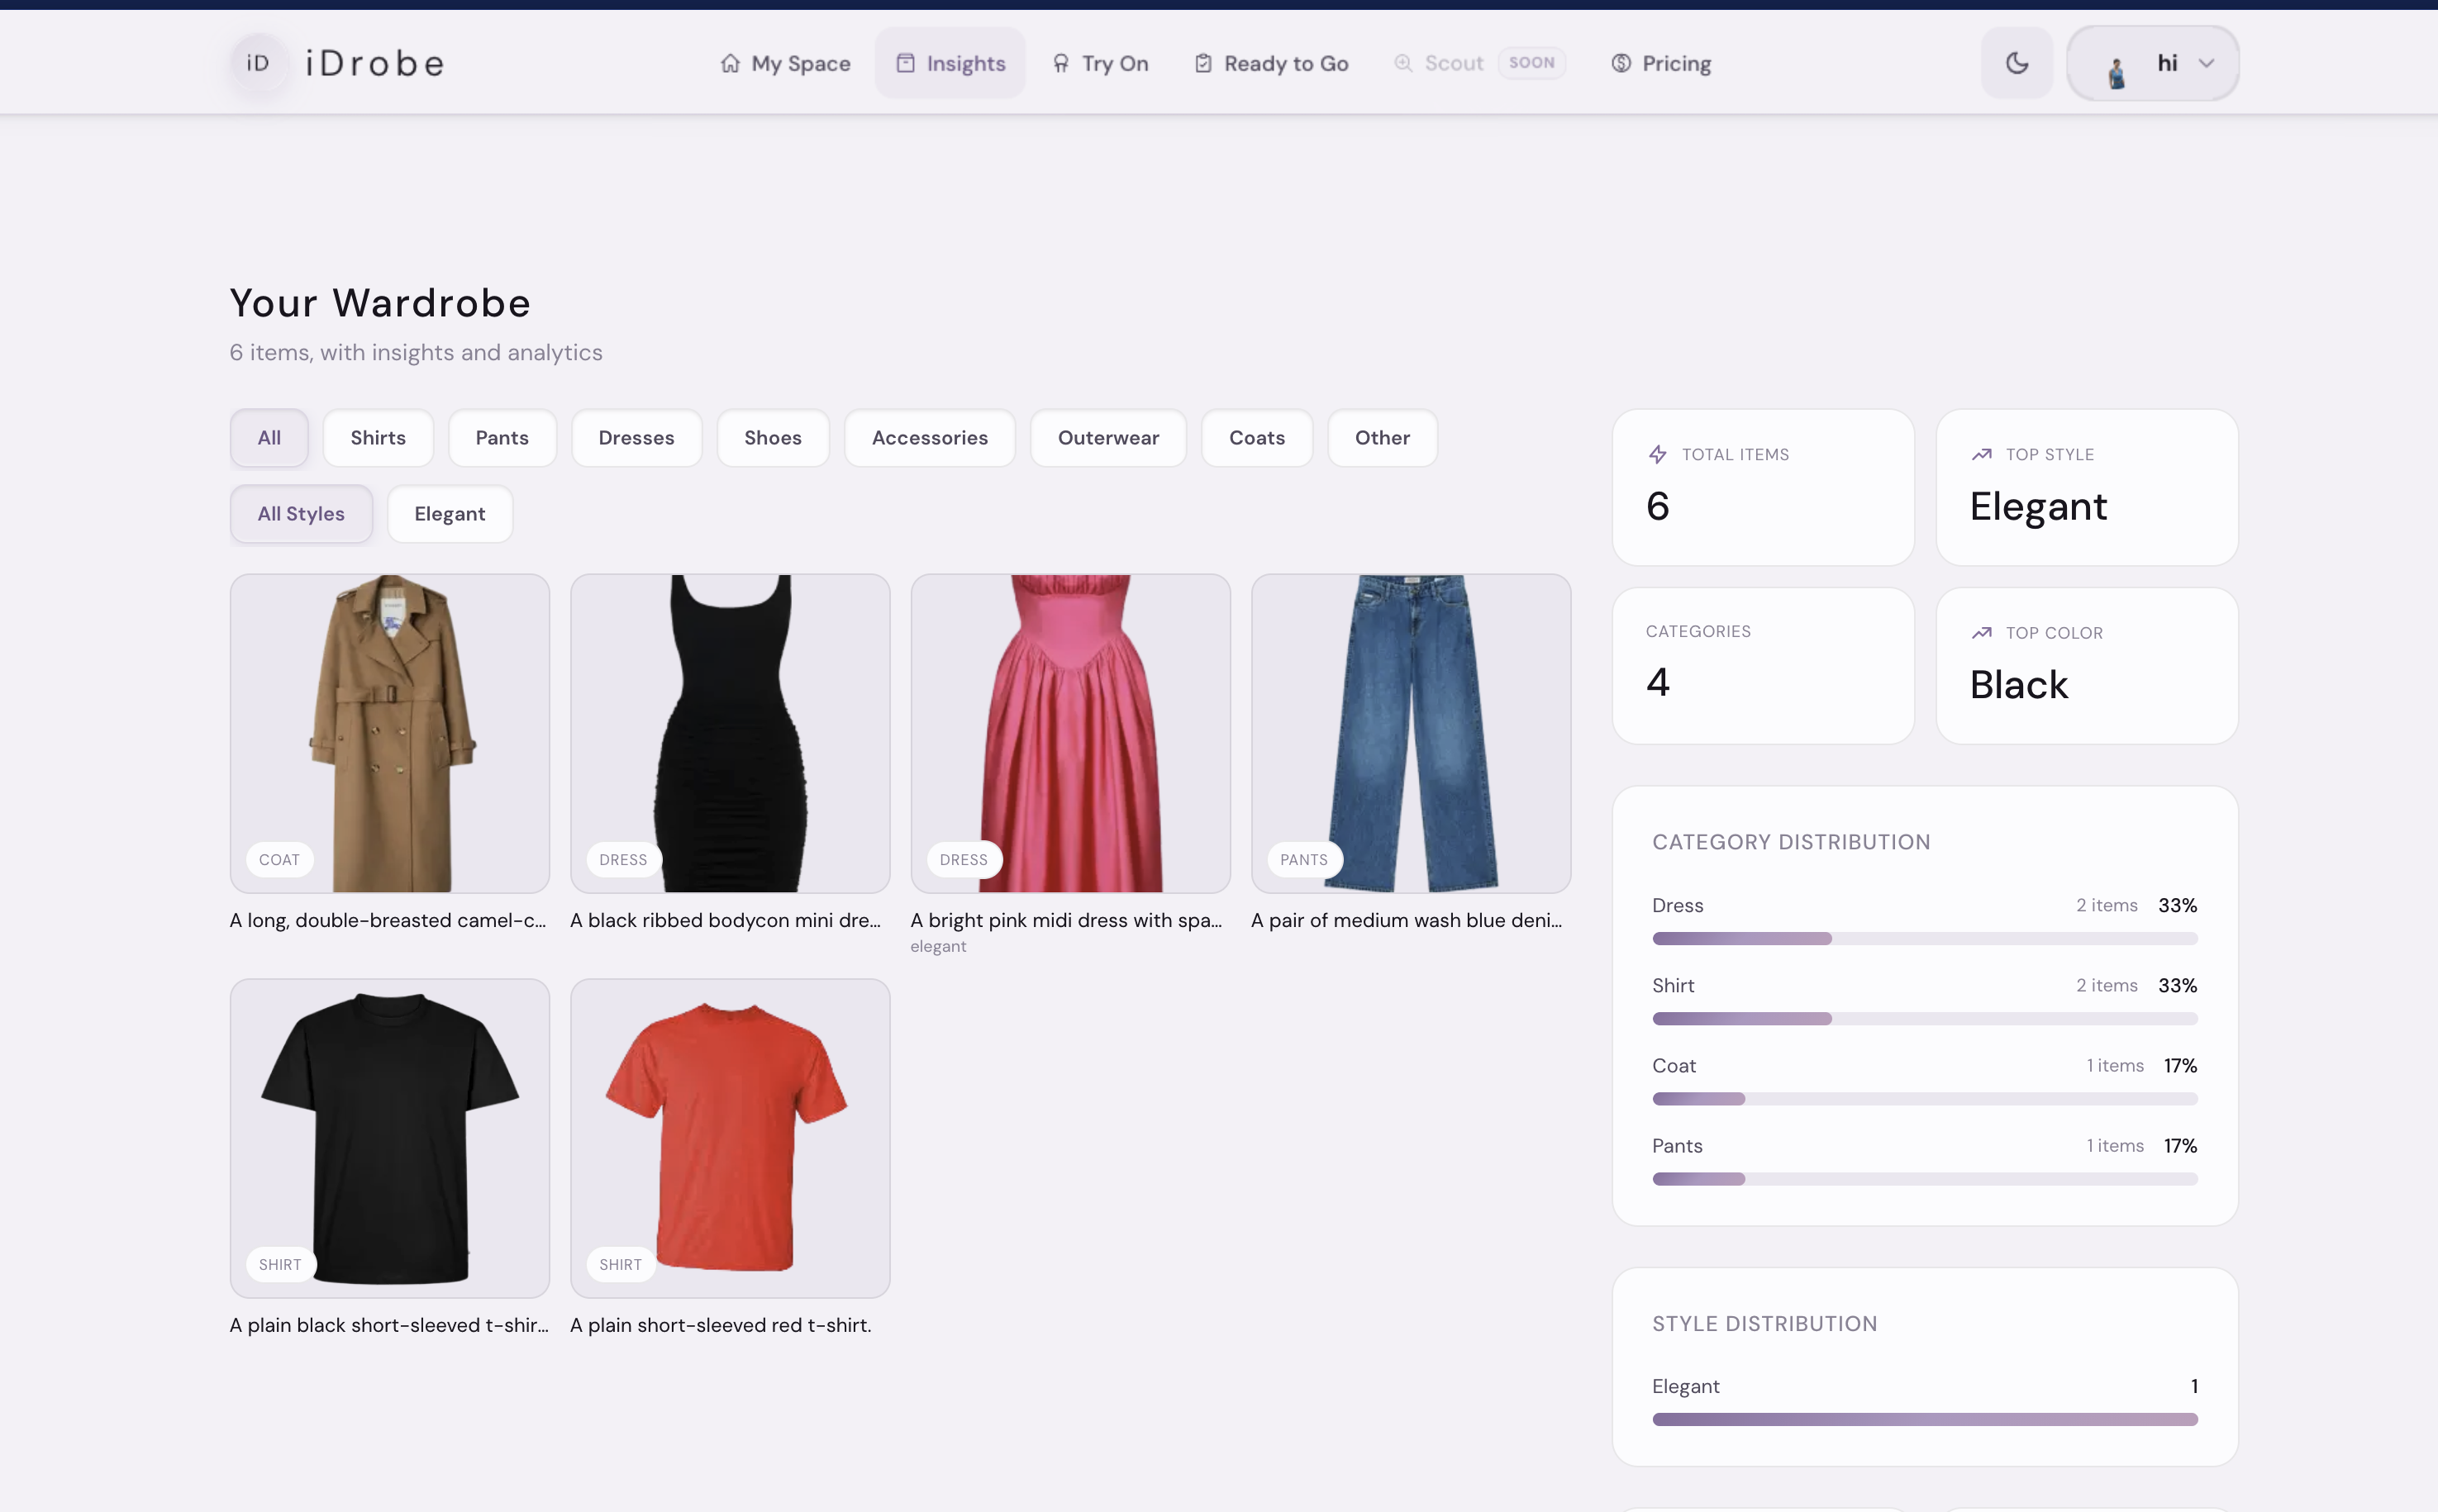Open Ready to Go page
2438x1512 pixels.
[x=1271, y=63]
